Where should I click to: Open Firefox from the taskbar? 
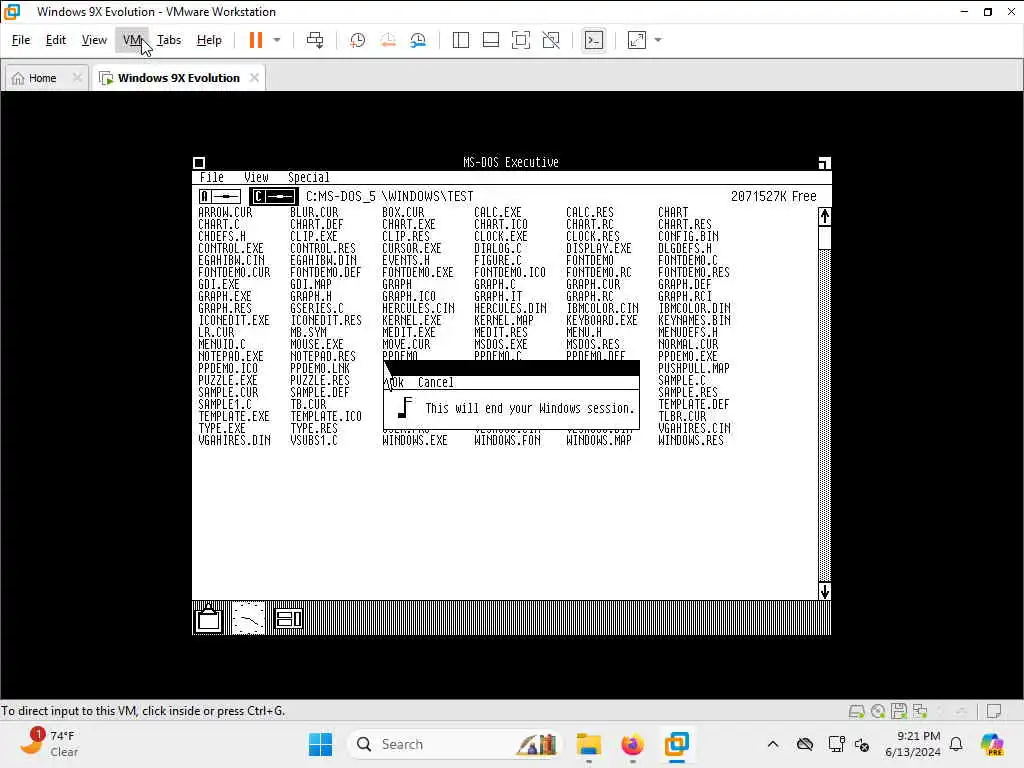point(632,744)
